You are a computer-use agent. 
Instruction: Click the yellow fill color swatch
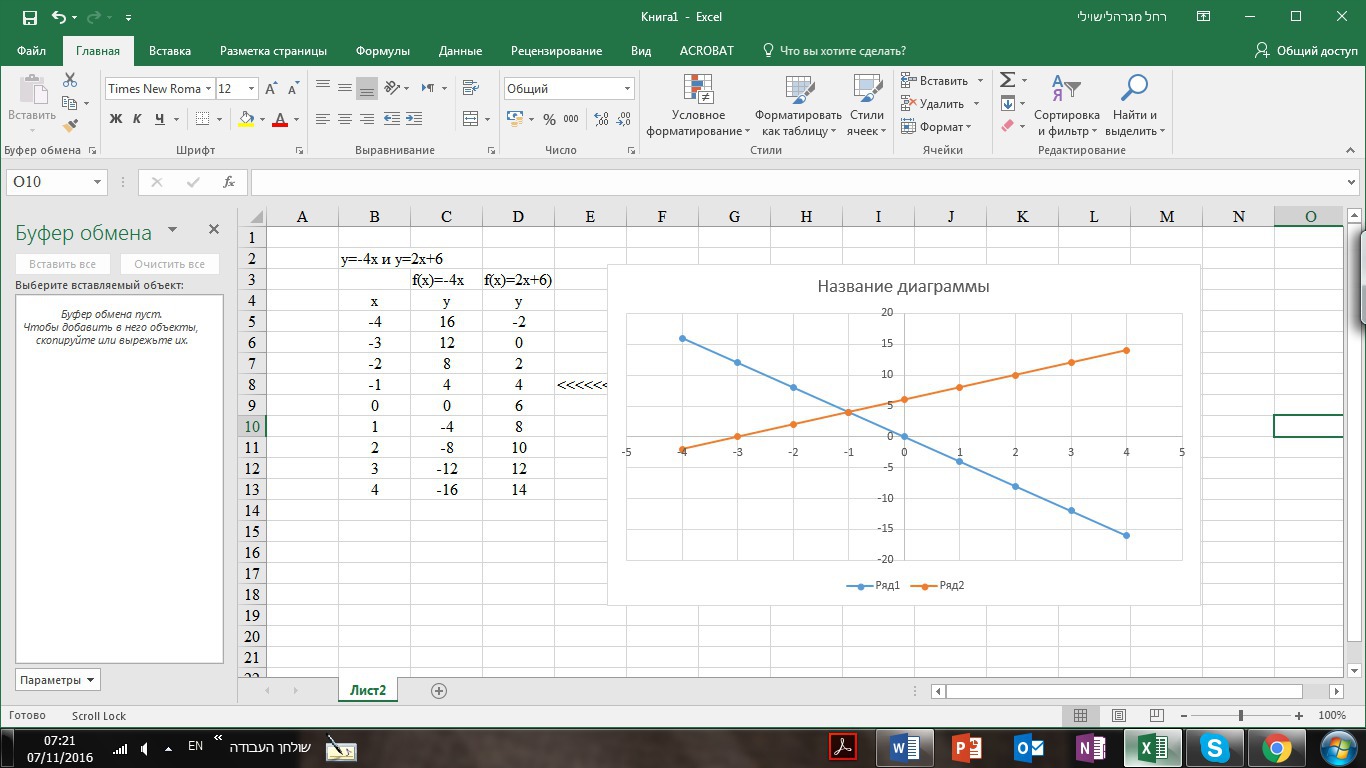point(246,119)
